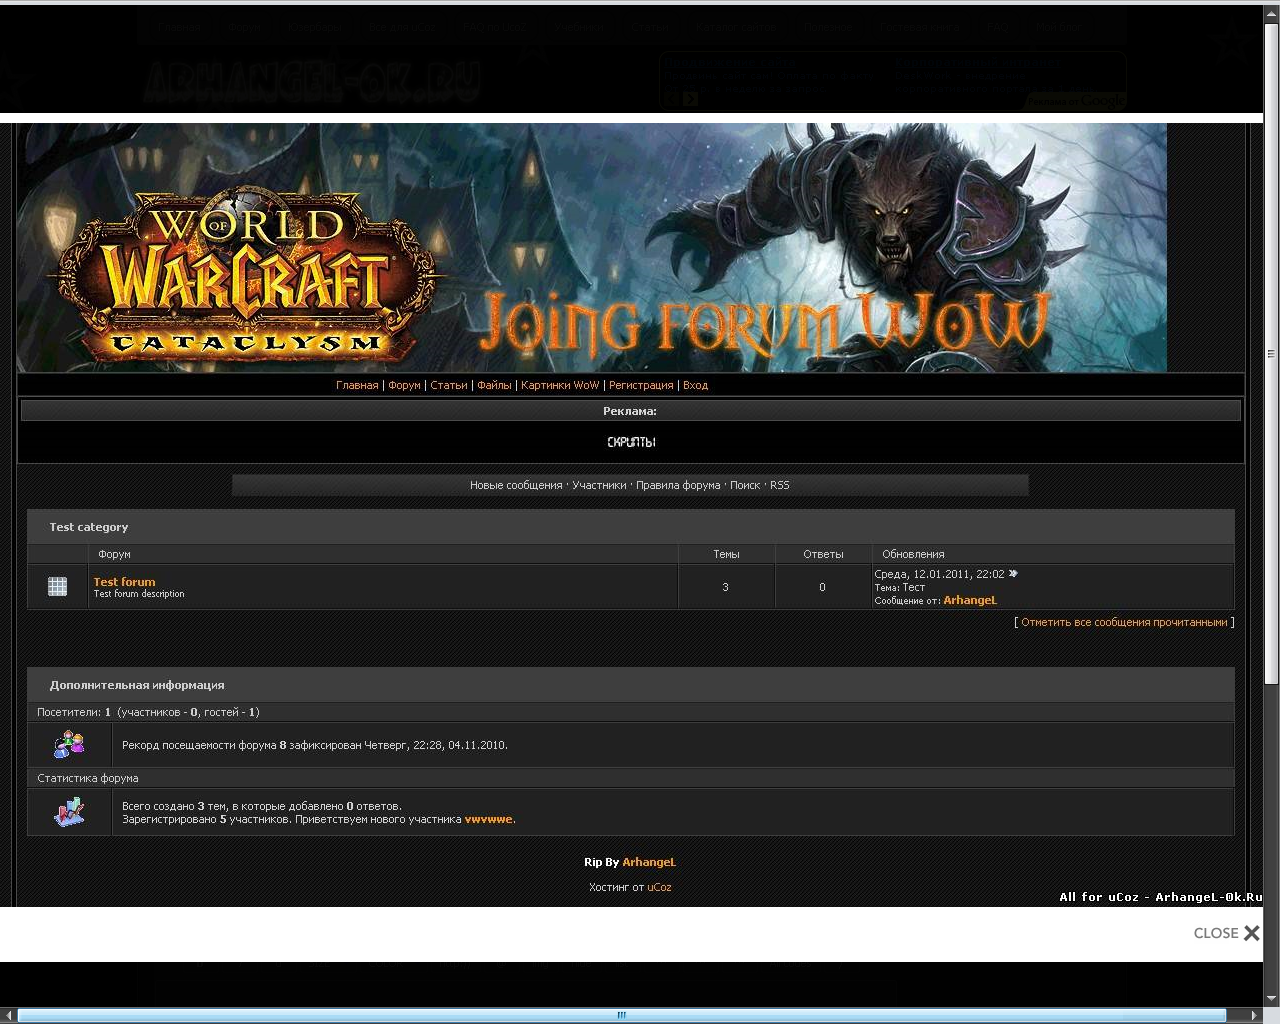Open ArhangeL link in Rip By footer
This screenshot has width=1280, height=1024.
click(x=649, y=862)
